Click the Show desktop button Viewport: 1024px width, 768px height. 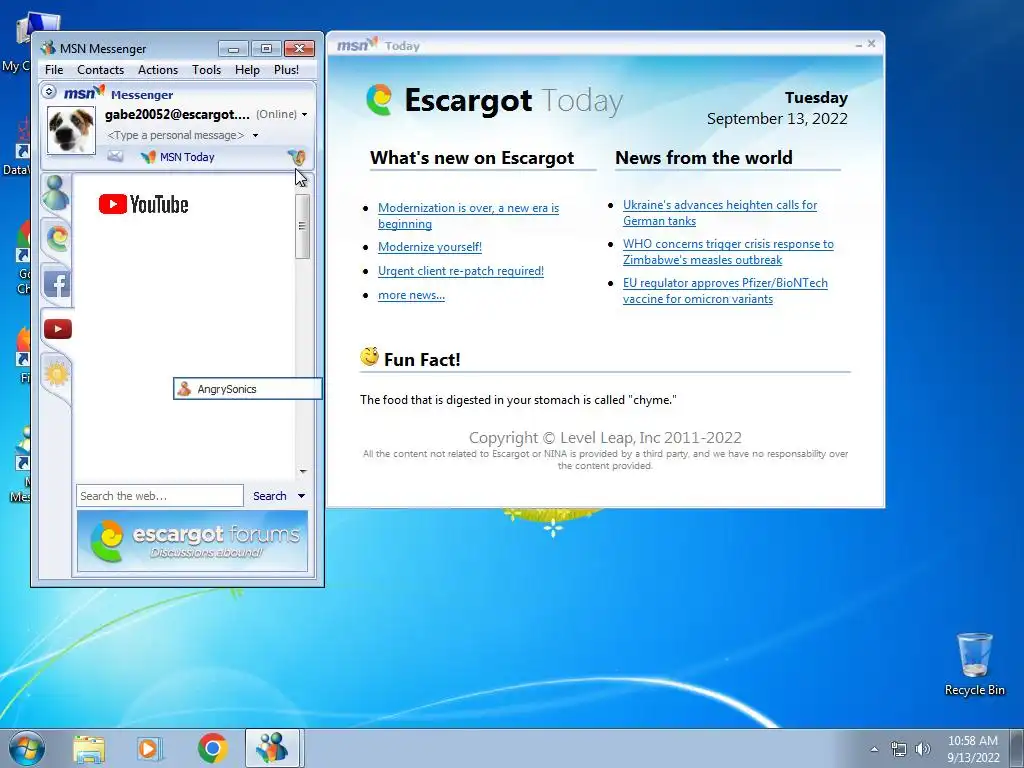1017,748
